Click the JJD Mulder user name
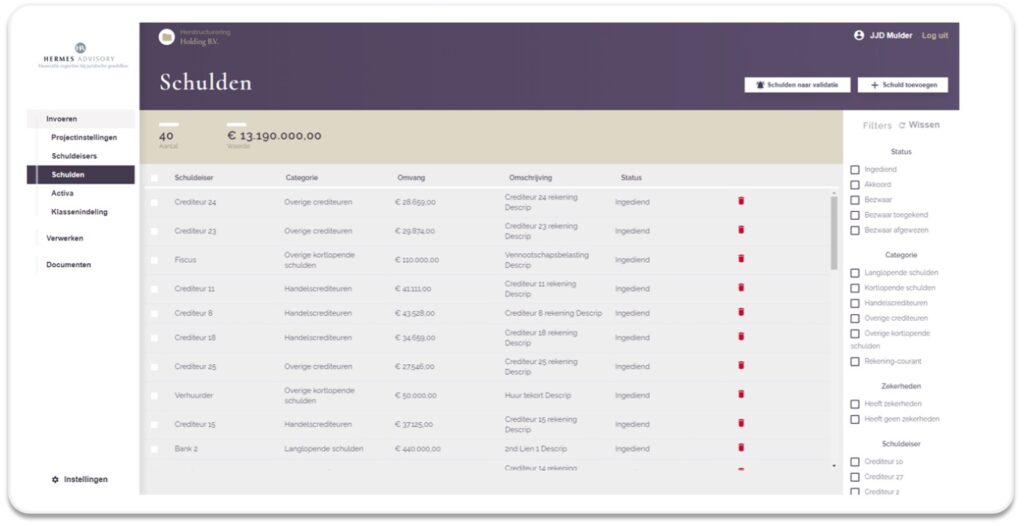The height and width of the screenshot is (526, 1024). tap(891, 35)
